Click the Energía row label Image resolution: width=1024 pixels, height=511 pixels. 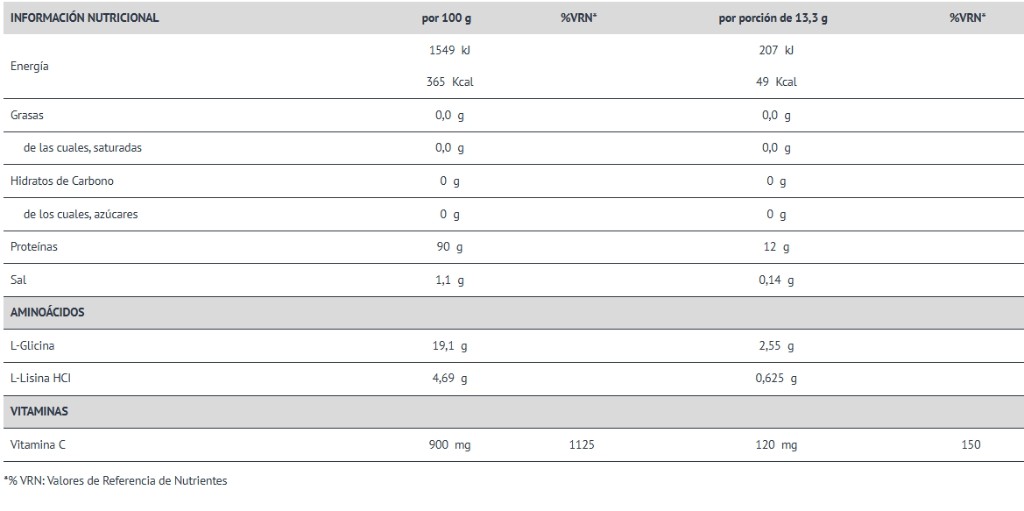(x=29, y=66)
